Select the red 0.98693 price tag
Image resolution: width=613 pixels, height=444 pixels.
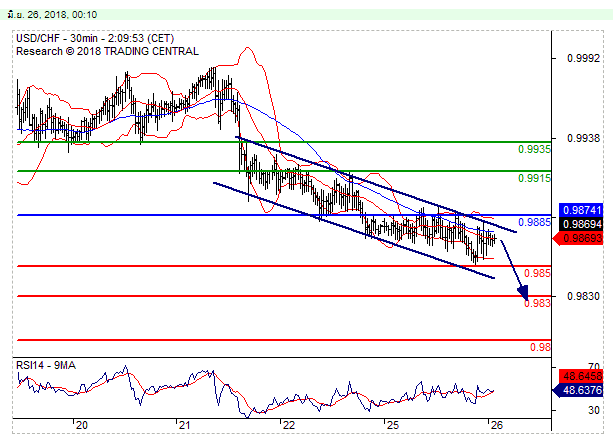(578, 238)
